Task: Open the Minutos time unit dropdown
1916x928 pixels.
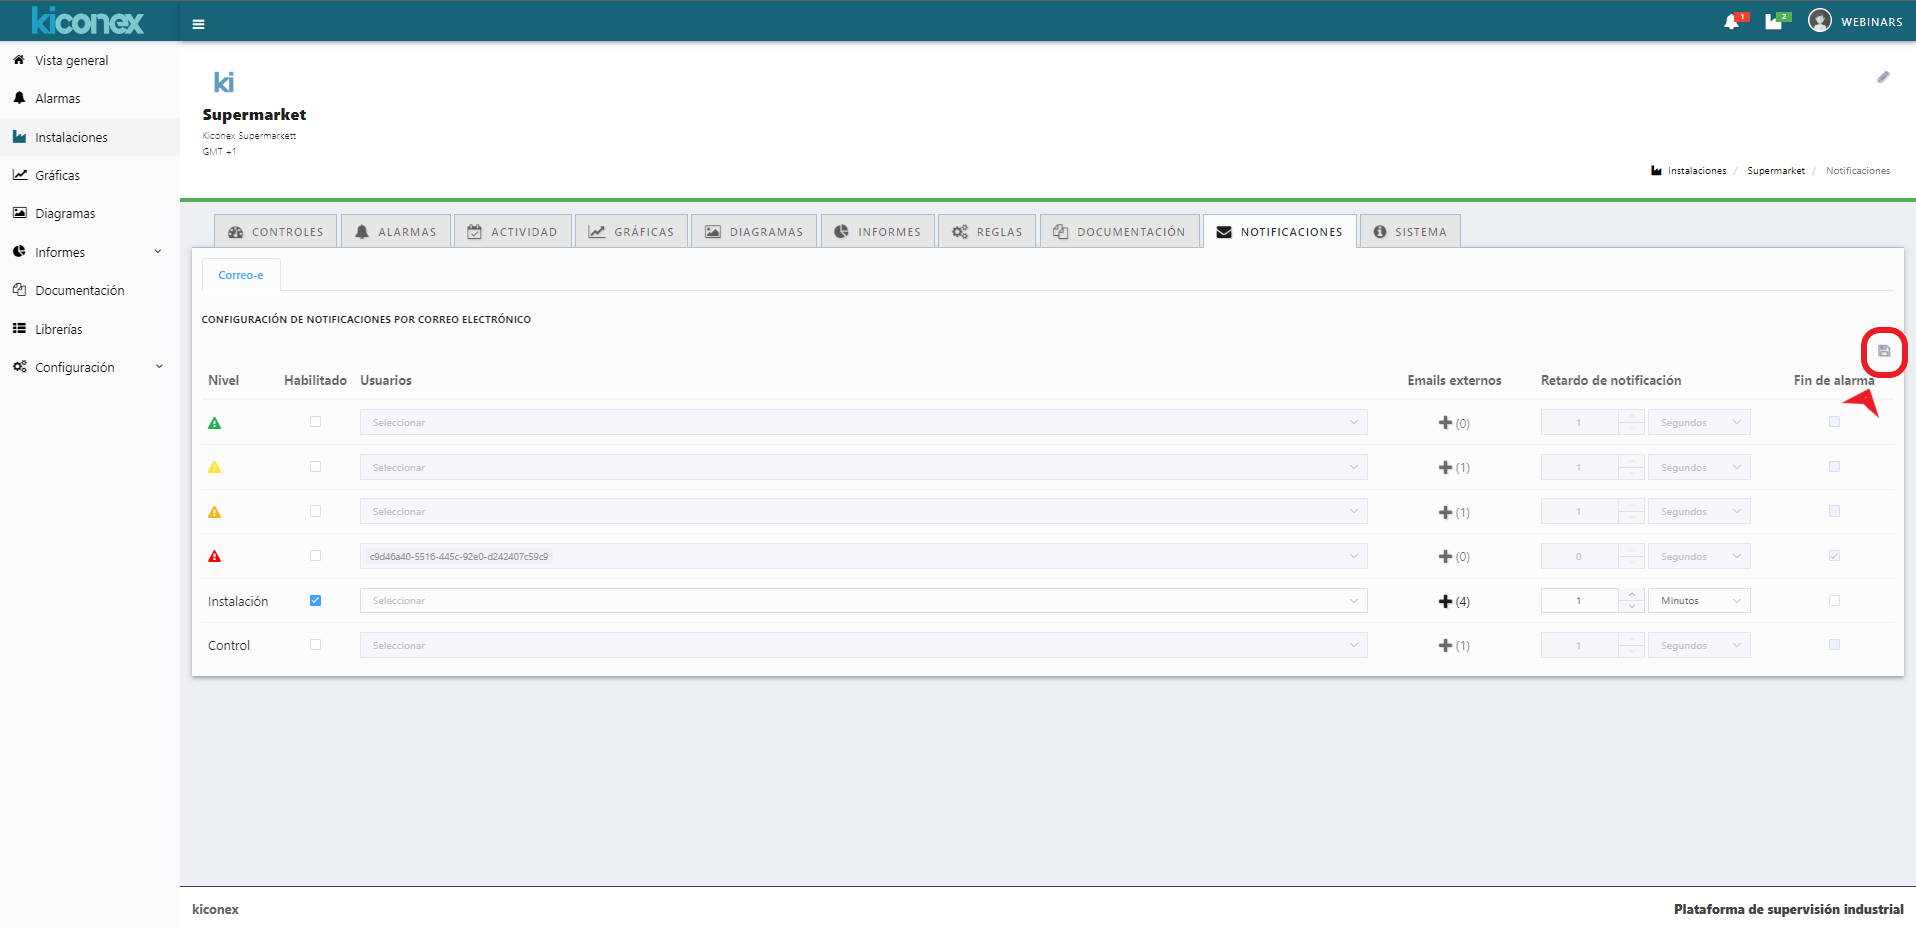Action: [x=1699, y=601]
